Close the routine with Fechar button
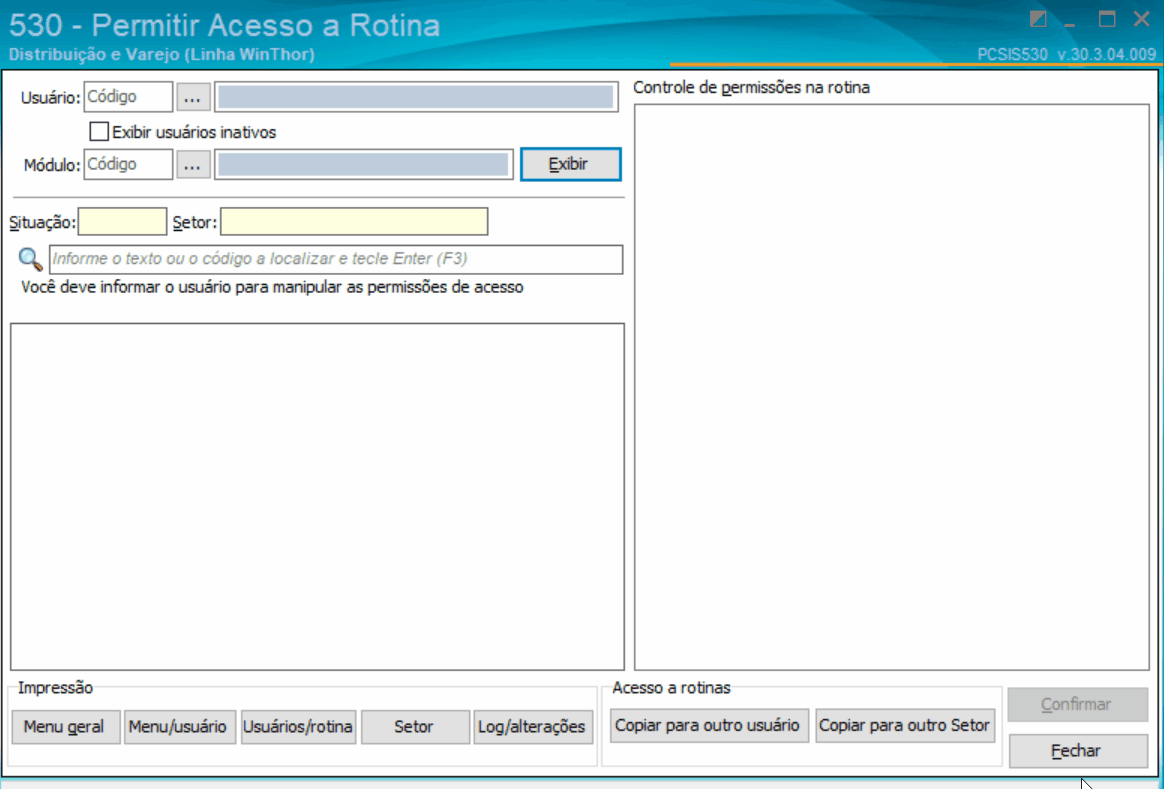Screen dimensions: 1164x789 (1078, 751)
